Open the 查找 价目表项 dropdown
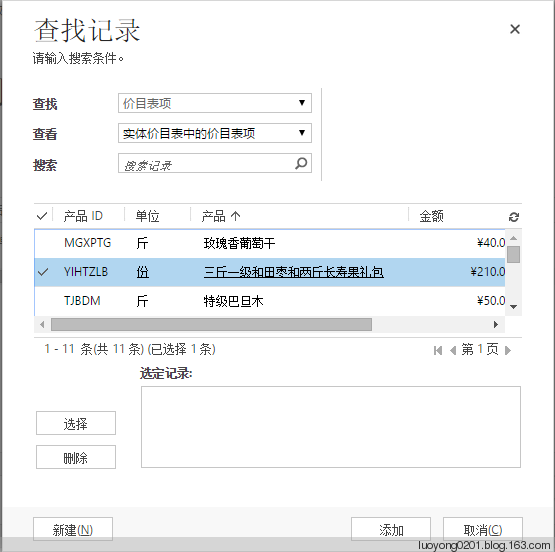This screenshot has width=555, height=552. coord(215,103)
